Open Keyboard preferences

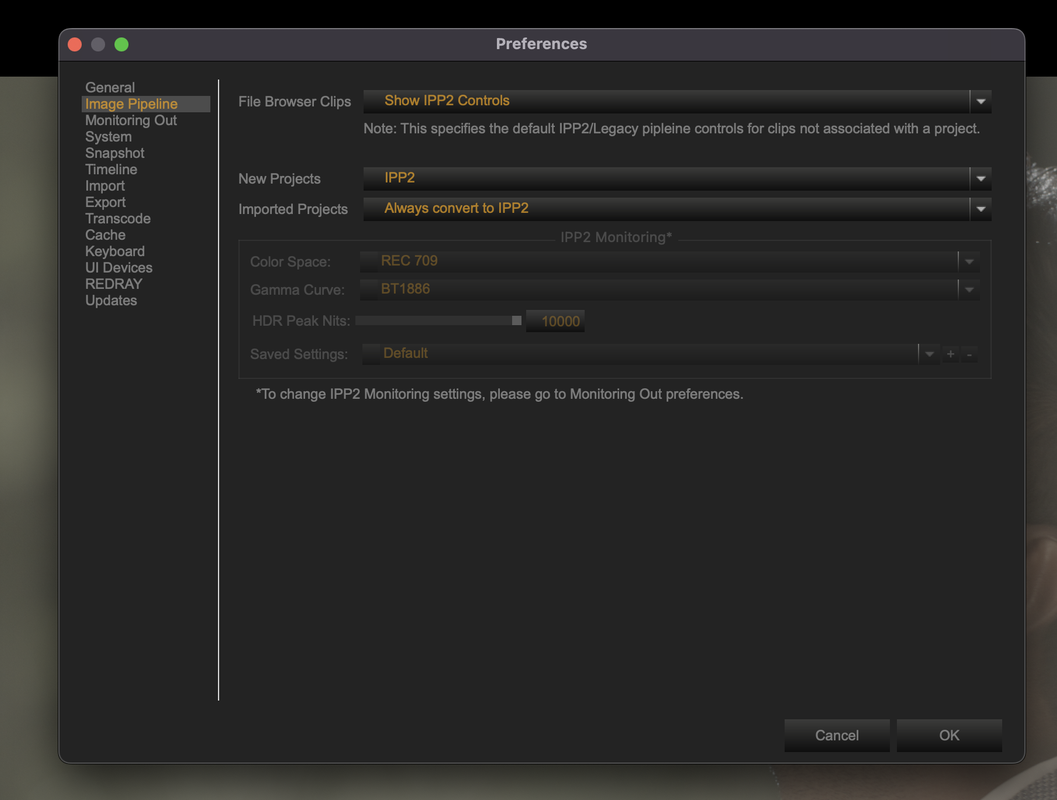(x=115, y=251)
